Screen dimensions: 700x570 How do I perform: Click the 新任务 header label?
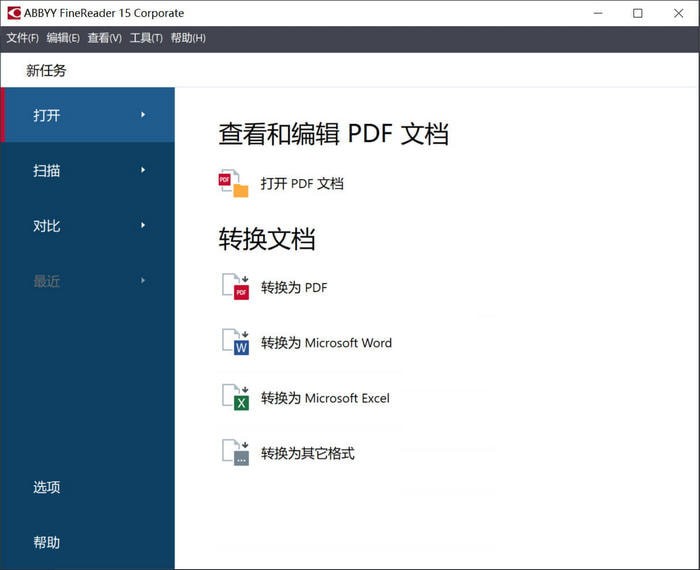46,70
